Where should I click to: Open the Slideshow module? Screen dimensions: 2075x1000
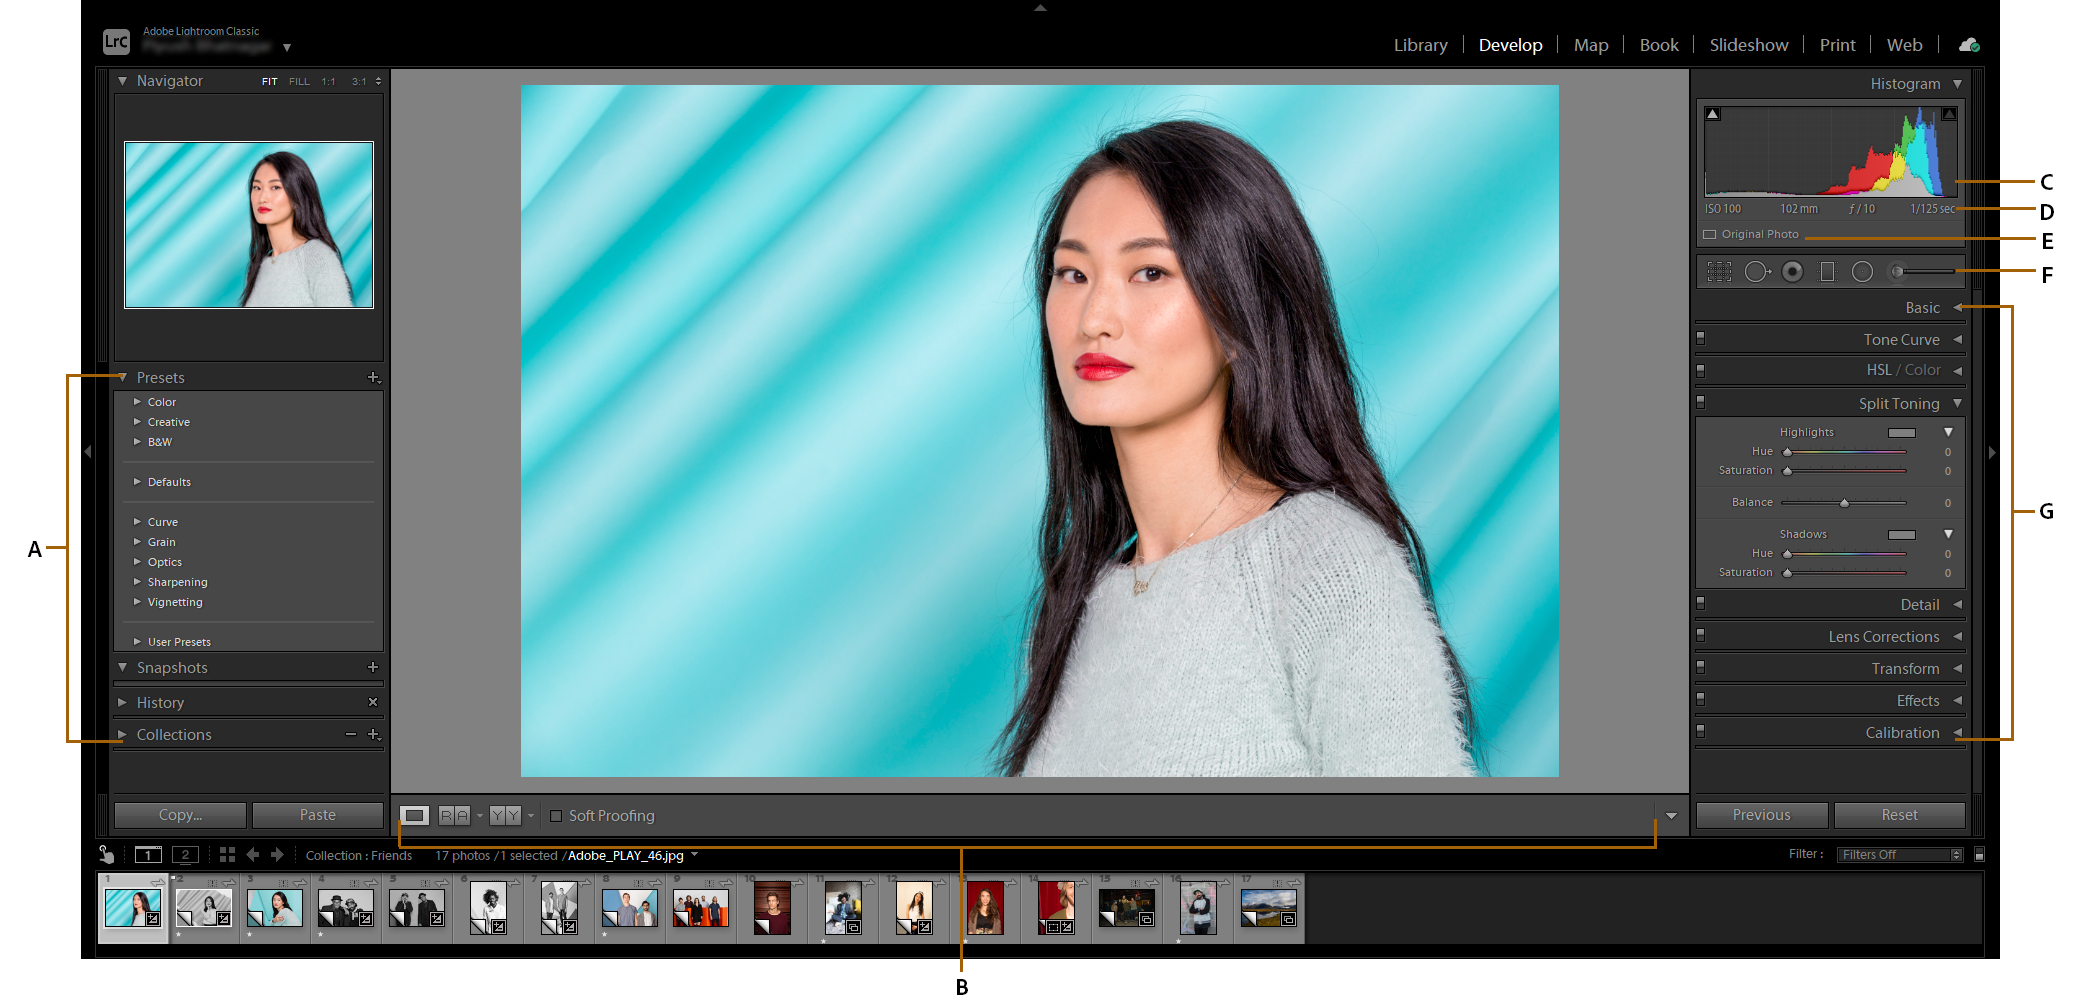pyautogui.click(x=1748, y=45)
